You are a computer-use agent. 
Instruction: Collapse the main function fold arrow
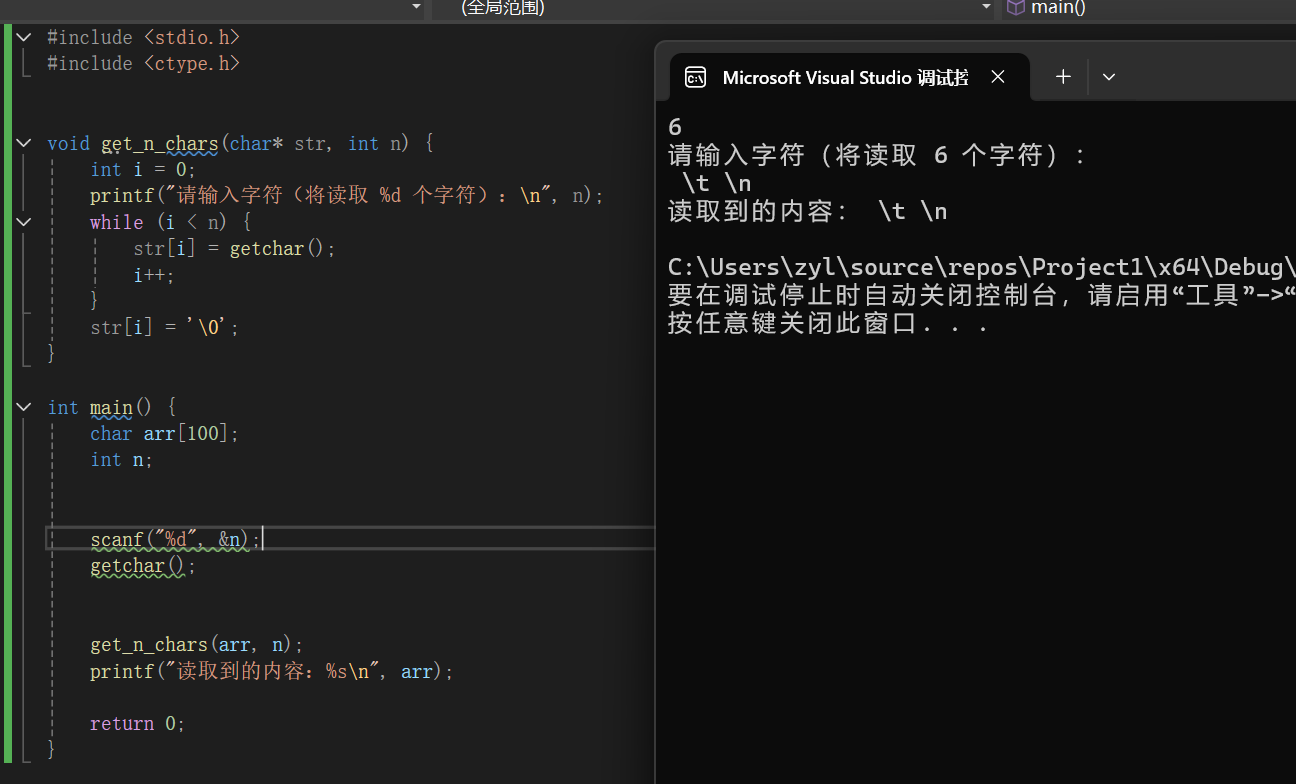[24, 407]
